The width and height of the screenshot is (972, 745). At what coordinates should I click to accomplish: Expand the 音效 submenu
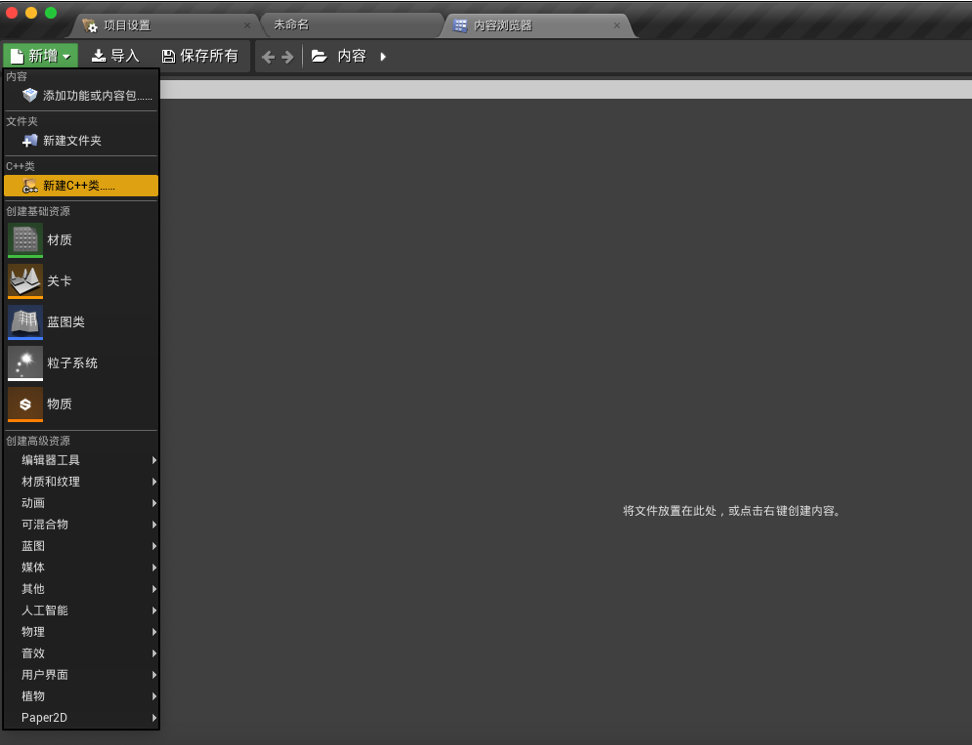click(81, 653)
